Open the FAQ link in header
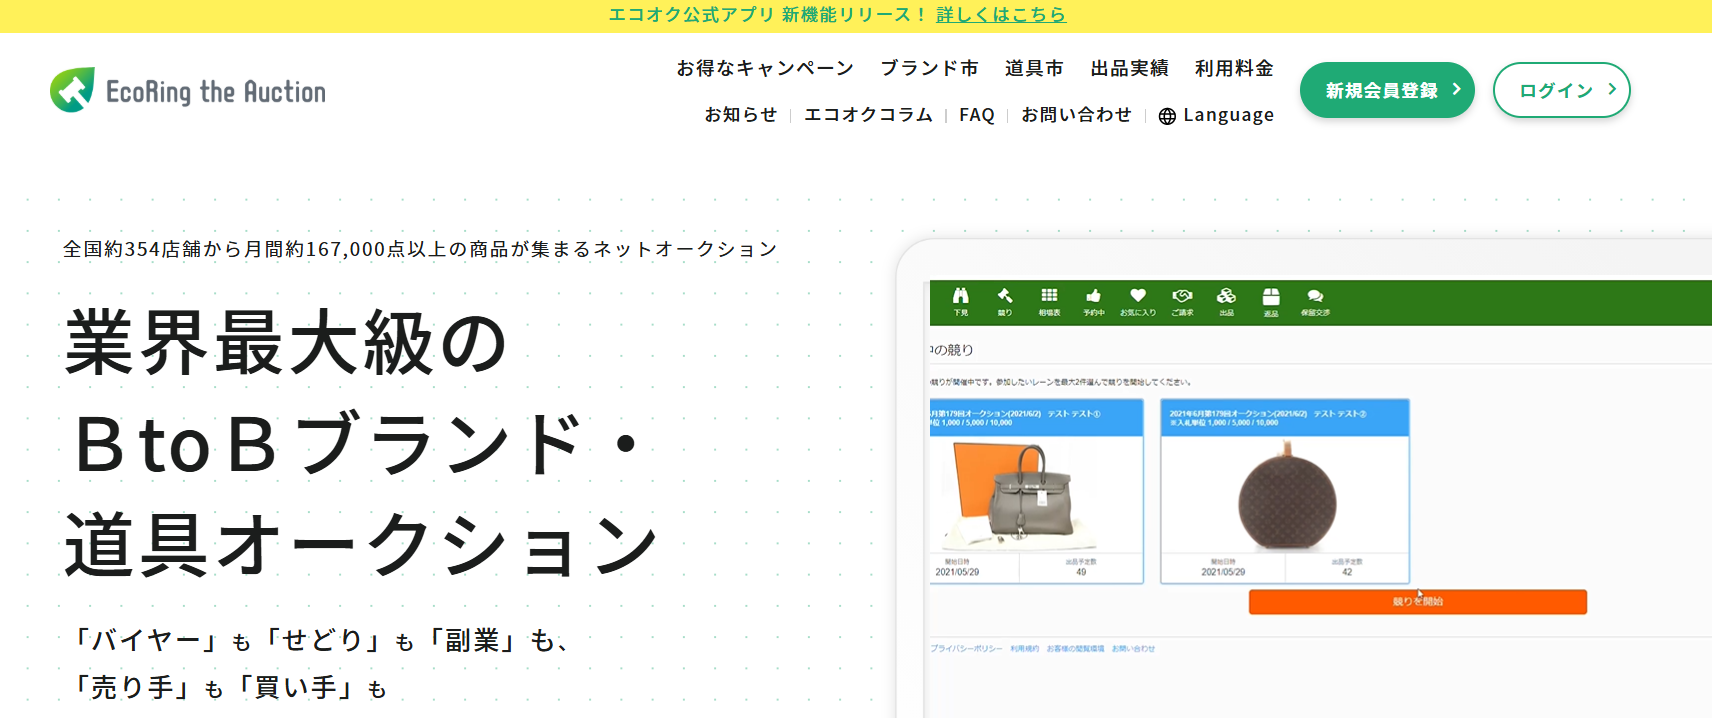This screenshot has width=1712, height=718. [977, 115]
